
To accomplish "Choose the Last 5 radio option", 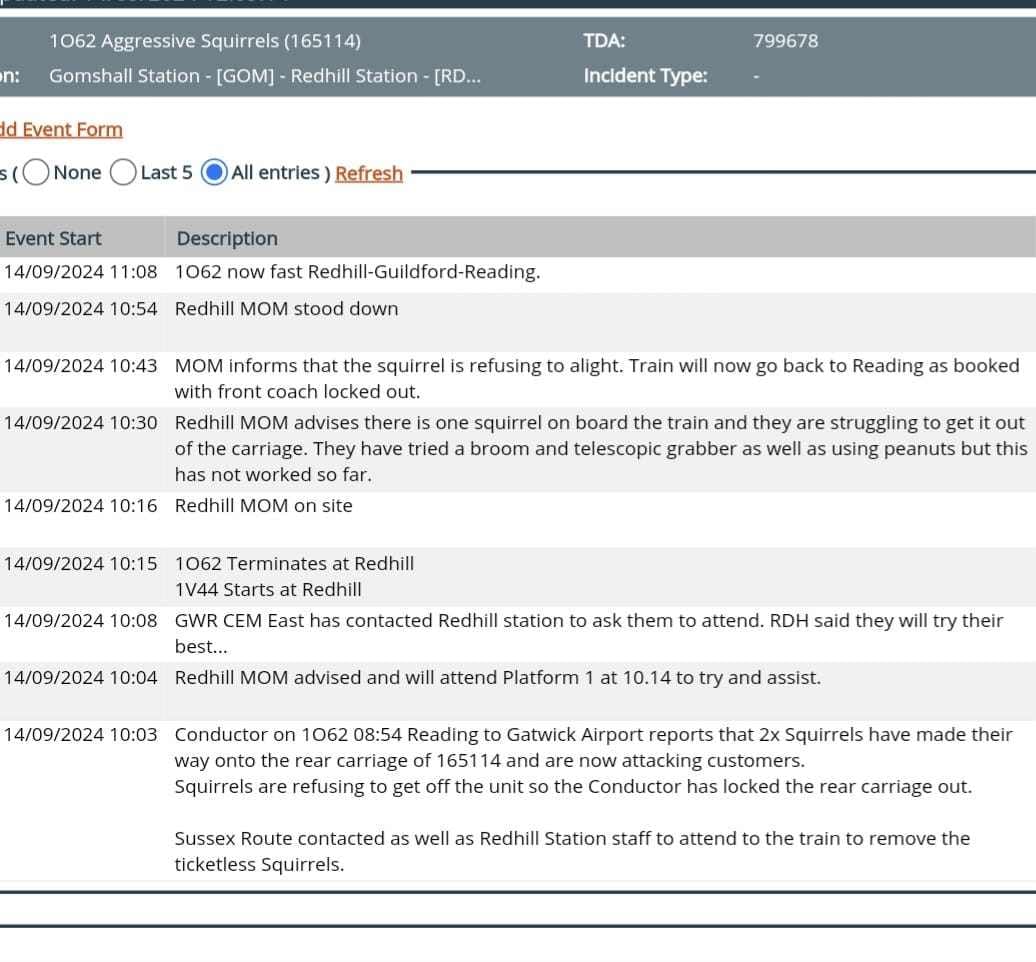I will [x=123, y=173].
